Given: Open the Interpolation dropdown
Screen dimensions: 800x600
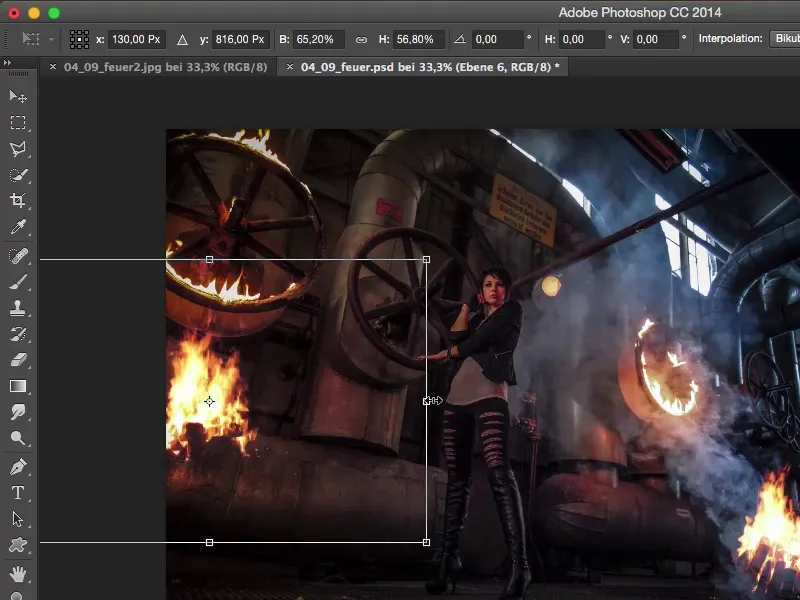Looking at the screenshot, I should pos(785,39).
